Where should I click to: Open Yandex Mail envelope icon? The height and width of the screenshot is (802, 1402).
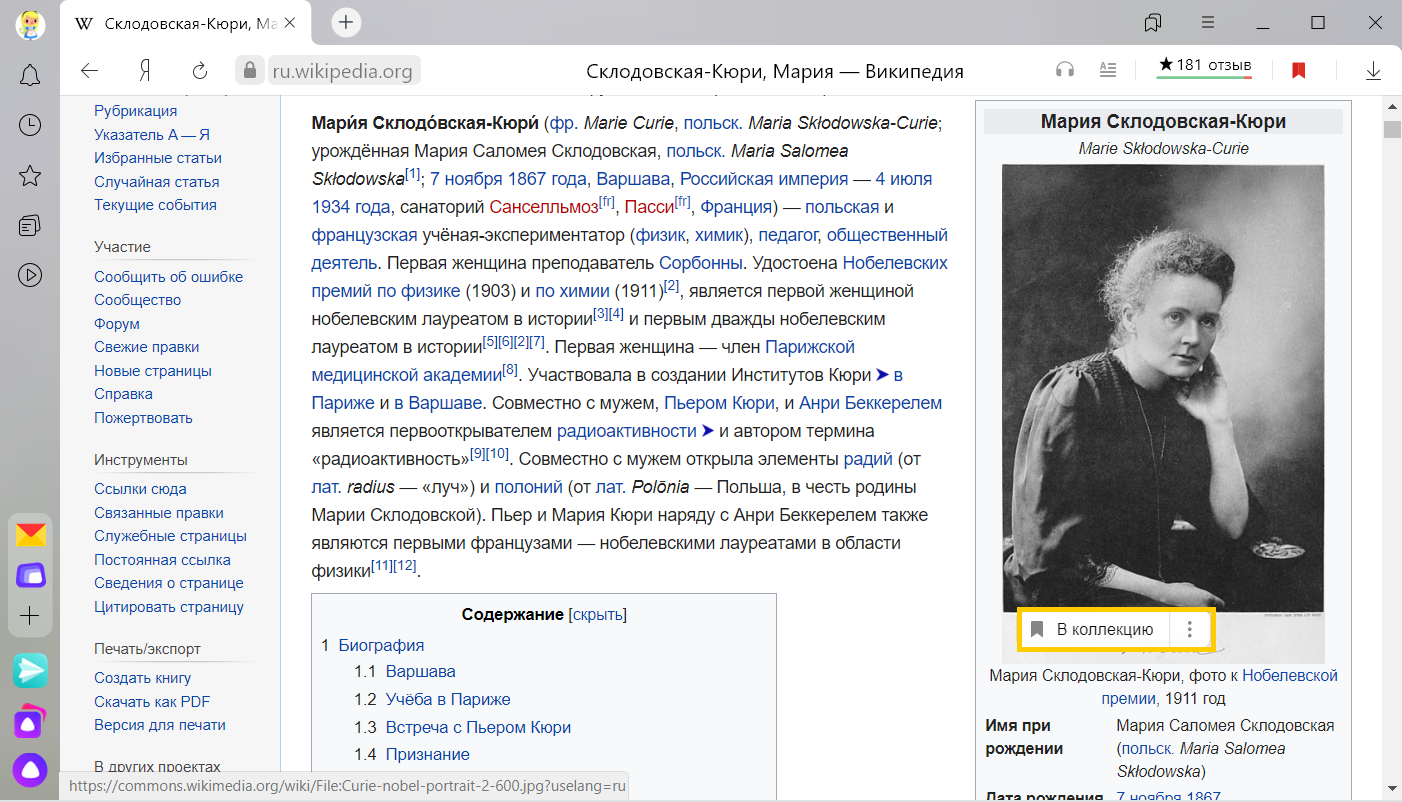pyautogui.click(x=30, y=535)
